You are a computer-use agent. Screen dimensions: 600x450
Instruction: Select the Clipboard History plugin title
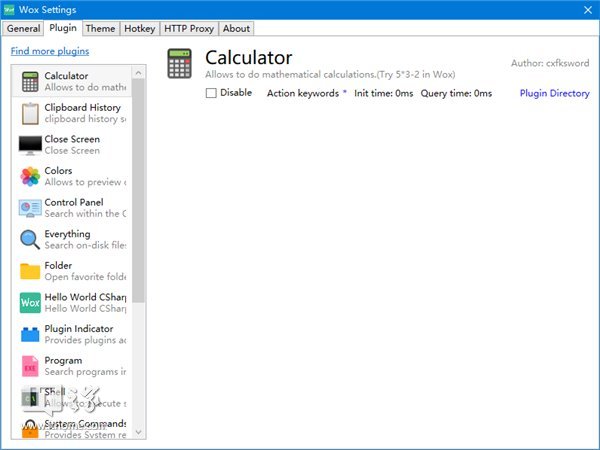point(83,108)
